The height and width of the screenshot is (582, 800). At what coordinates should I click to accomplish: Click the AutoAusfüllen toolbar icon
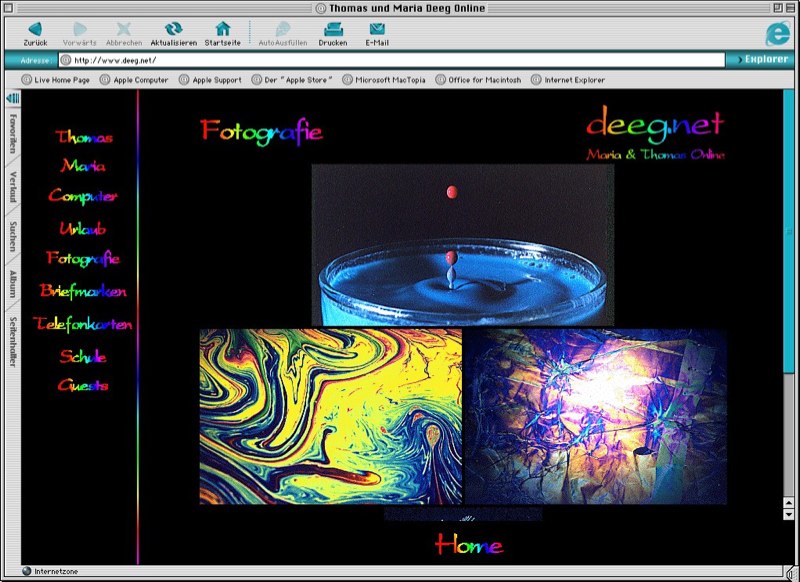click(x=283, y=29)
